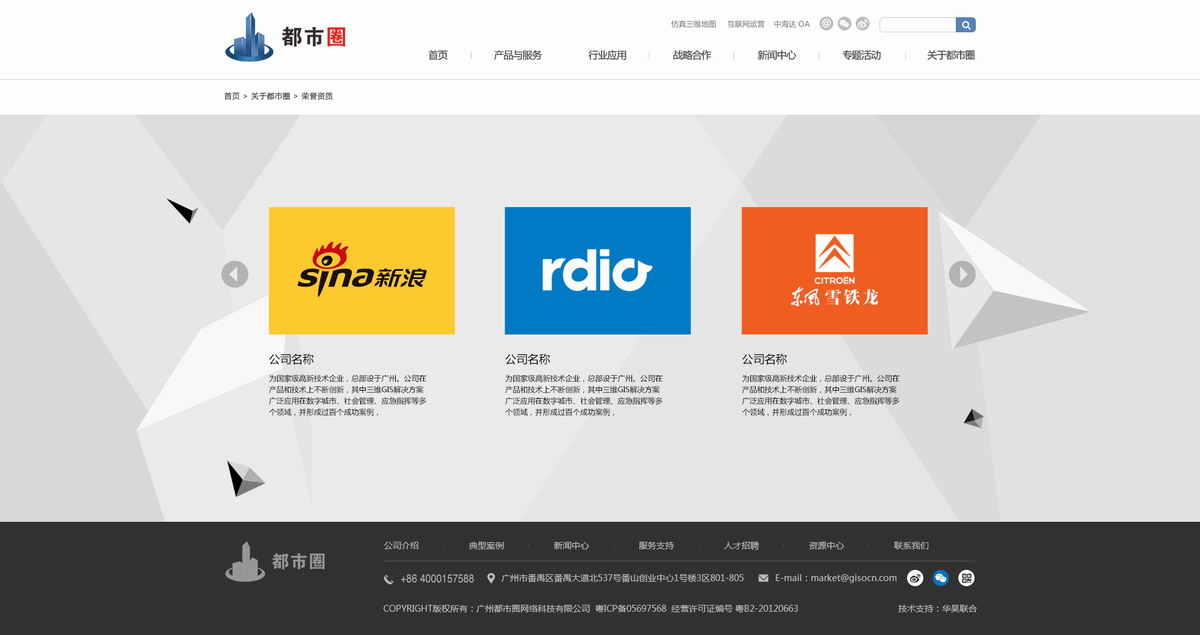Click the blue search magnifier button

(965, 25)
